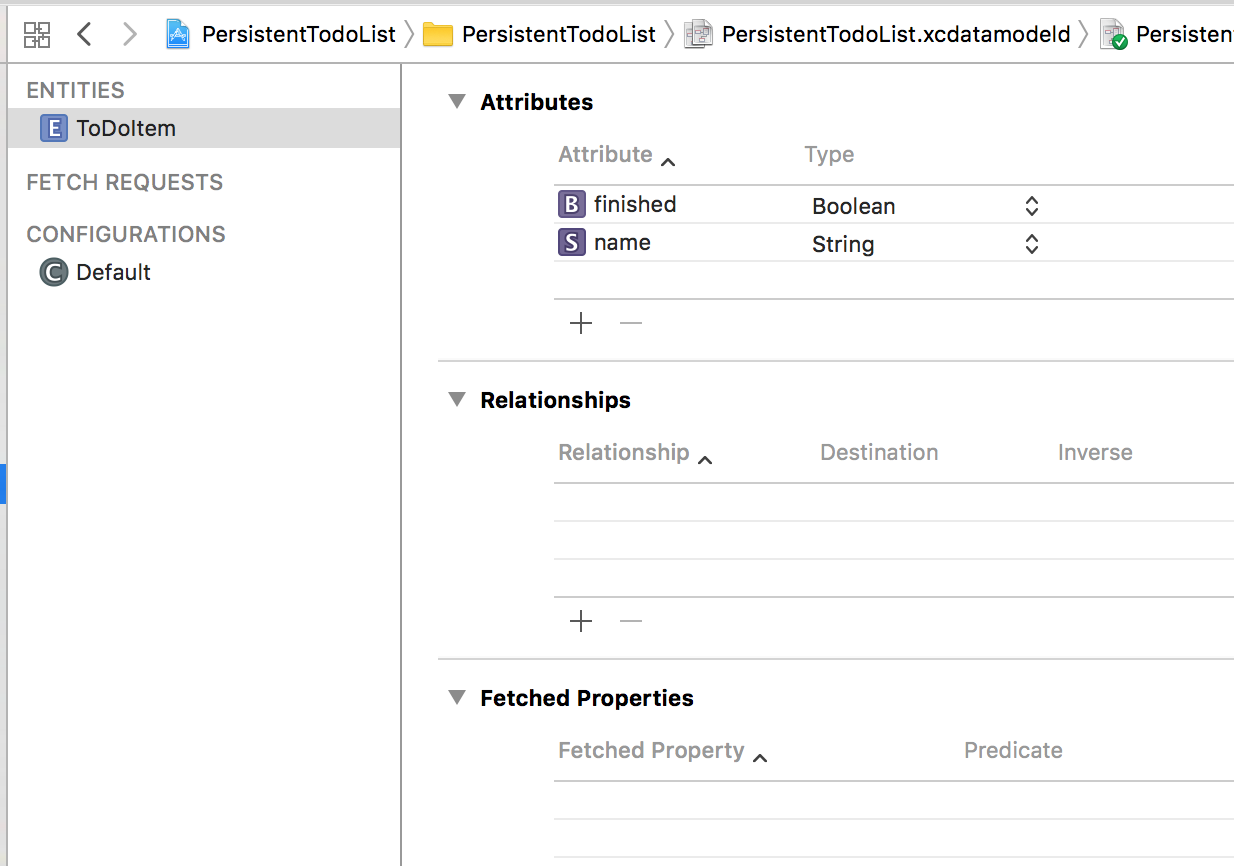The width and height of the screenshot is (1234, 866).
Task: Select the ToDoItem entity
Action: (x=125, y=128)
